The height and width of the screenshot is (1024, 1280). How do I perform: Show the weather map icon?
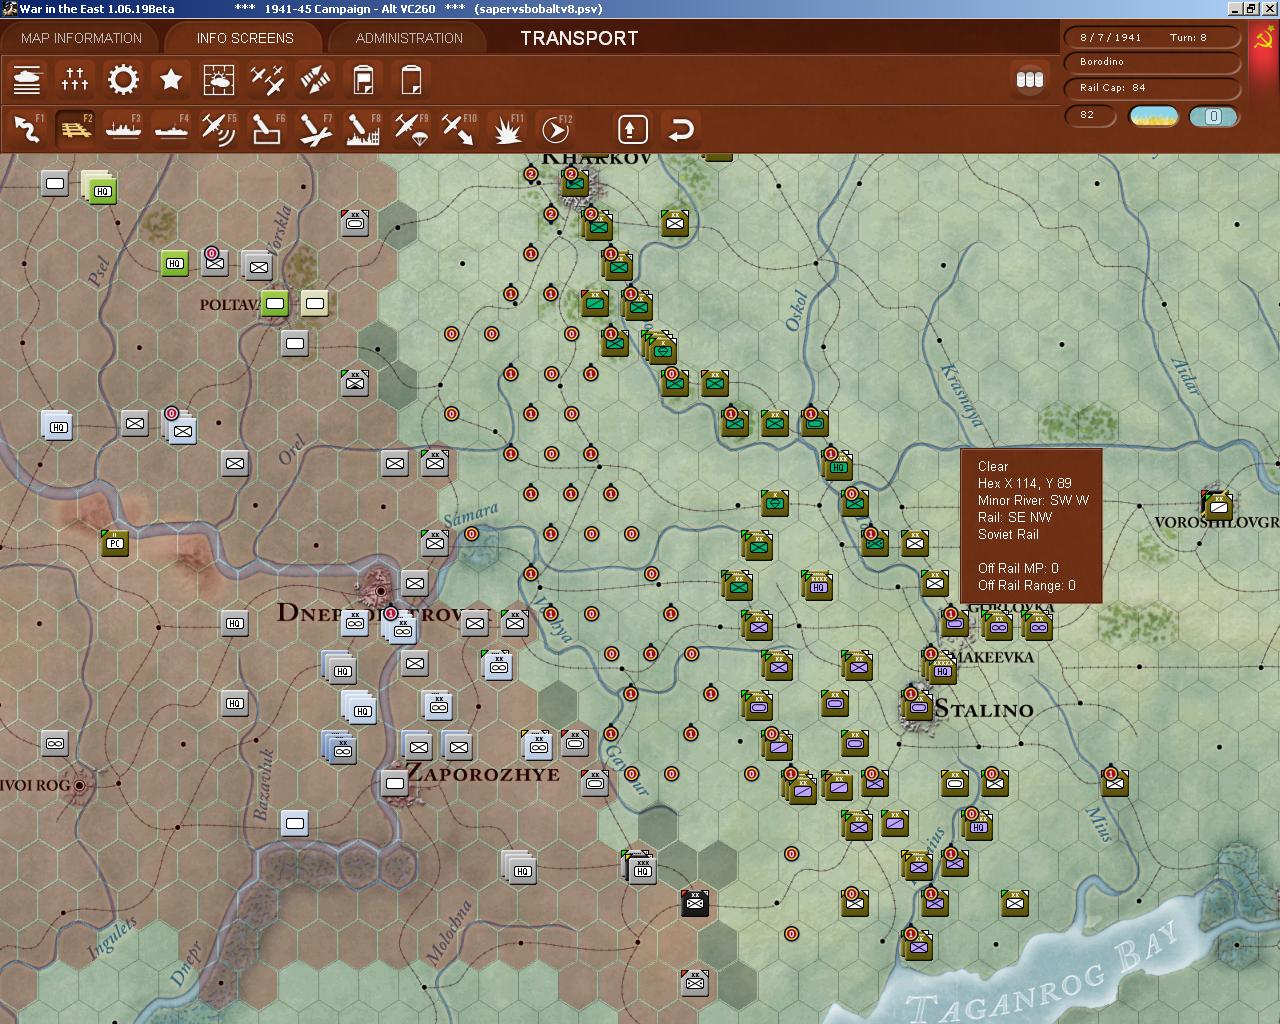pos(219,80)
